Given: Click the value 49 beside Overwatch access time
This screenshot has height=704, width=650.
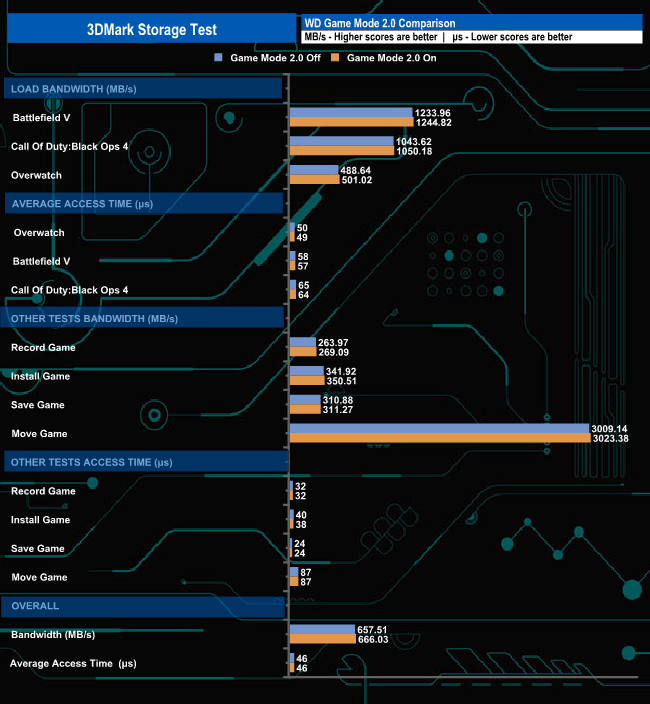Looking at the screenshot, I should coord(302,238).
